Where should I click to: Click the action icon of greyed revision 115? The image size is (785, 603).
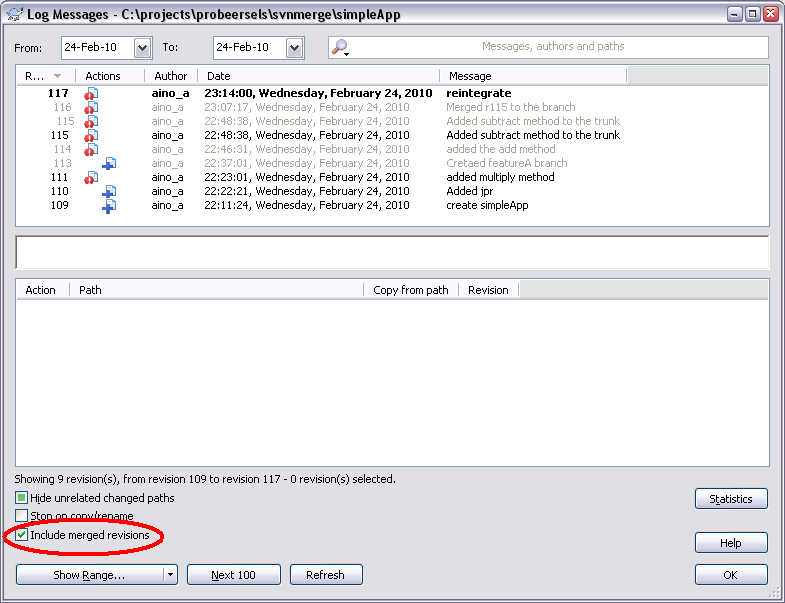click(x=91, y=121)
